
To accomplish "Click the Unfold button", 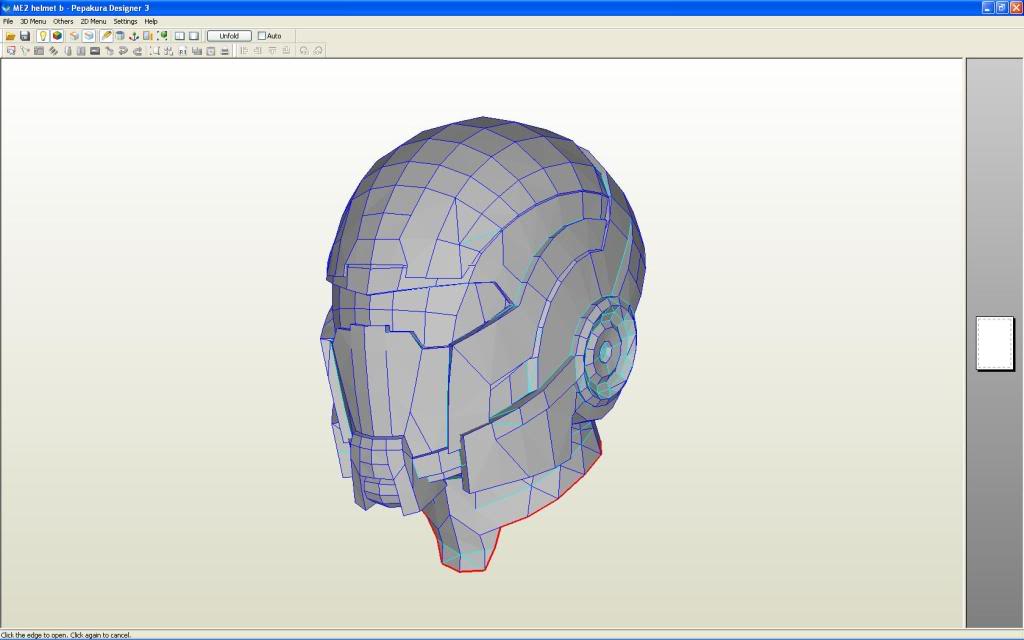I will 229,36.
